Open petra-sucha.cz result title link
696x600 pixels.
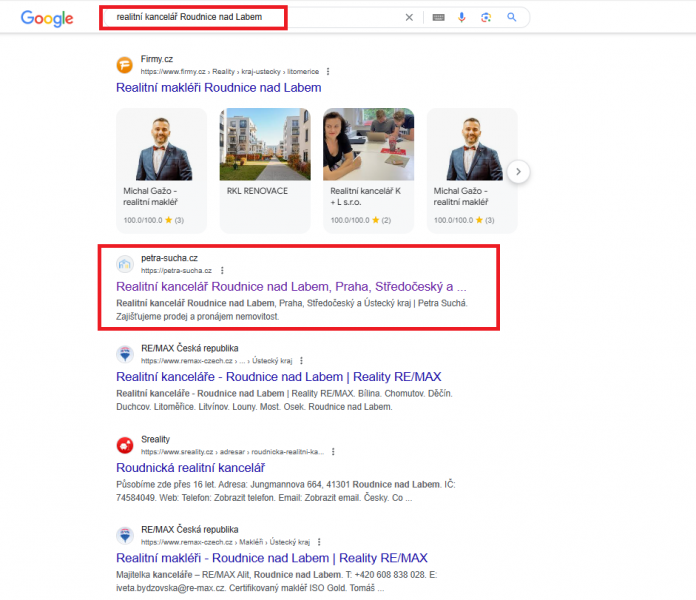point(291,287)
